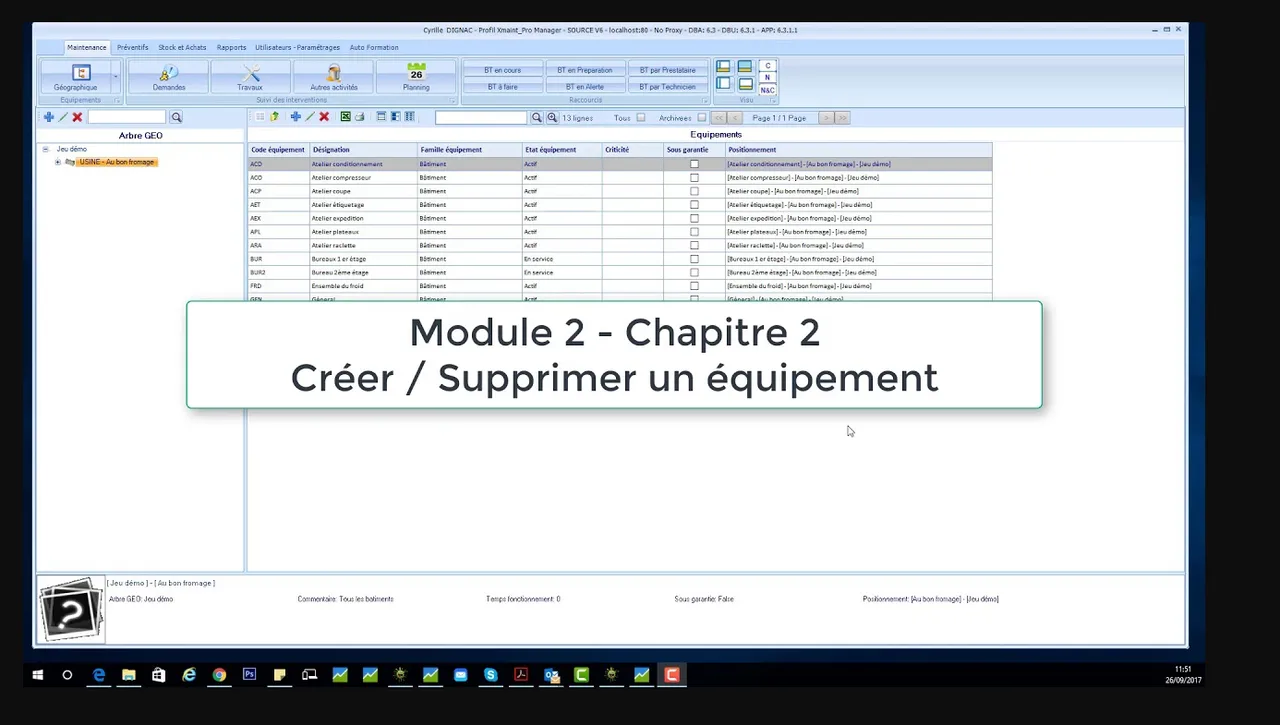Click the equipment search magnifier icon

point(537,117)
